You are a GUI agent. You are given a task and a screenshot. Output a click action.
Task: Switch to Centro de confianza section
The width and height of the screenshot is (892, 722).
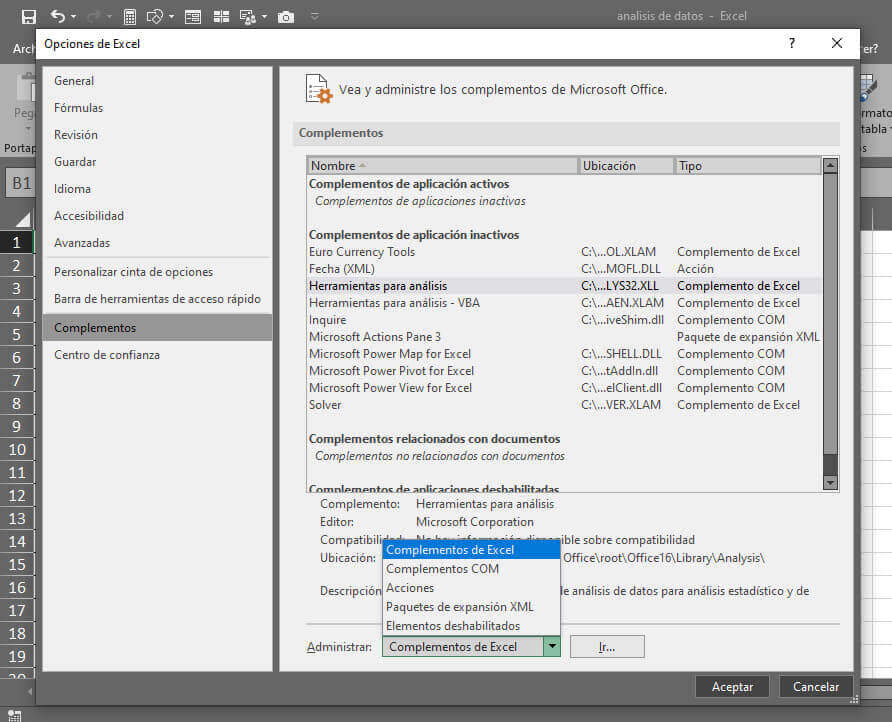107,355
